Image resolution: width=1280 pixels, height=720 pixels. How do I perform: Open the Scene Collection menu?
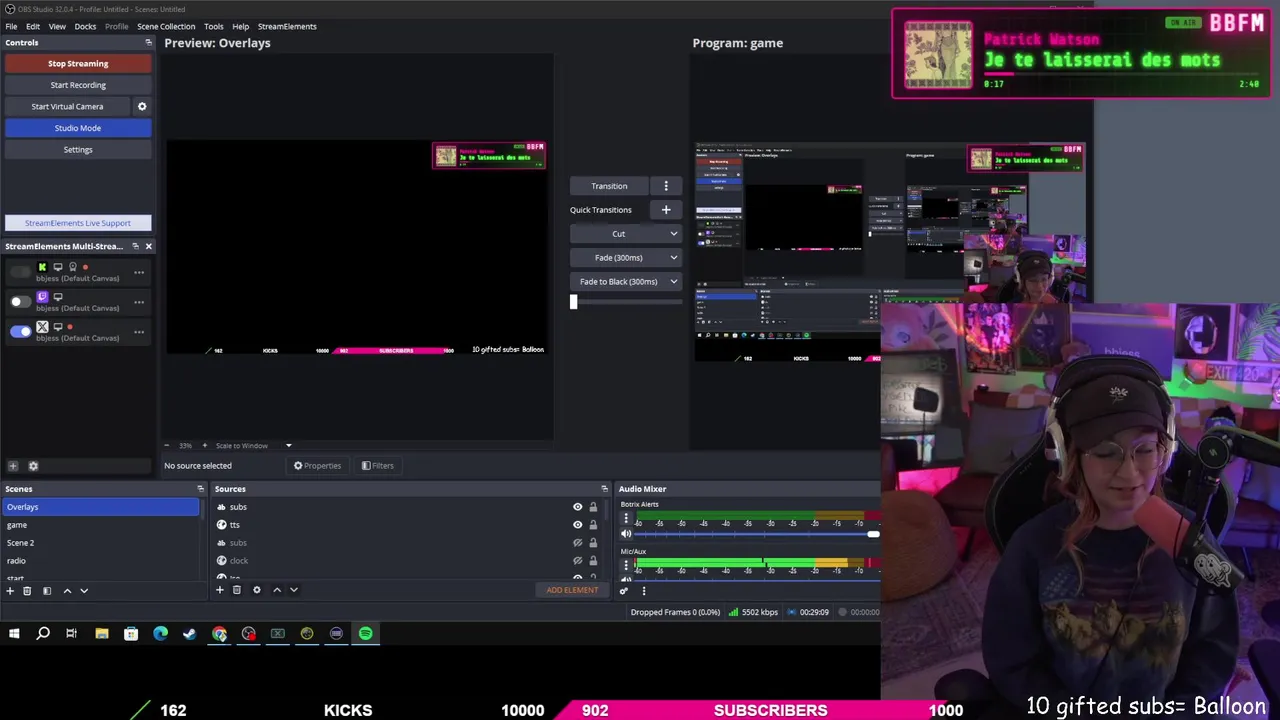pyautogui.click(x=166, y=26)
